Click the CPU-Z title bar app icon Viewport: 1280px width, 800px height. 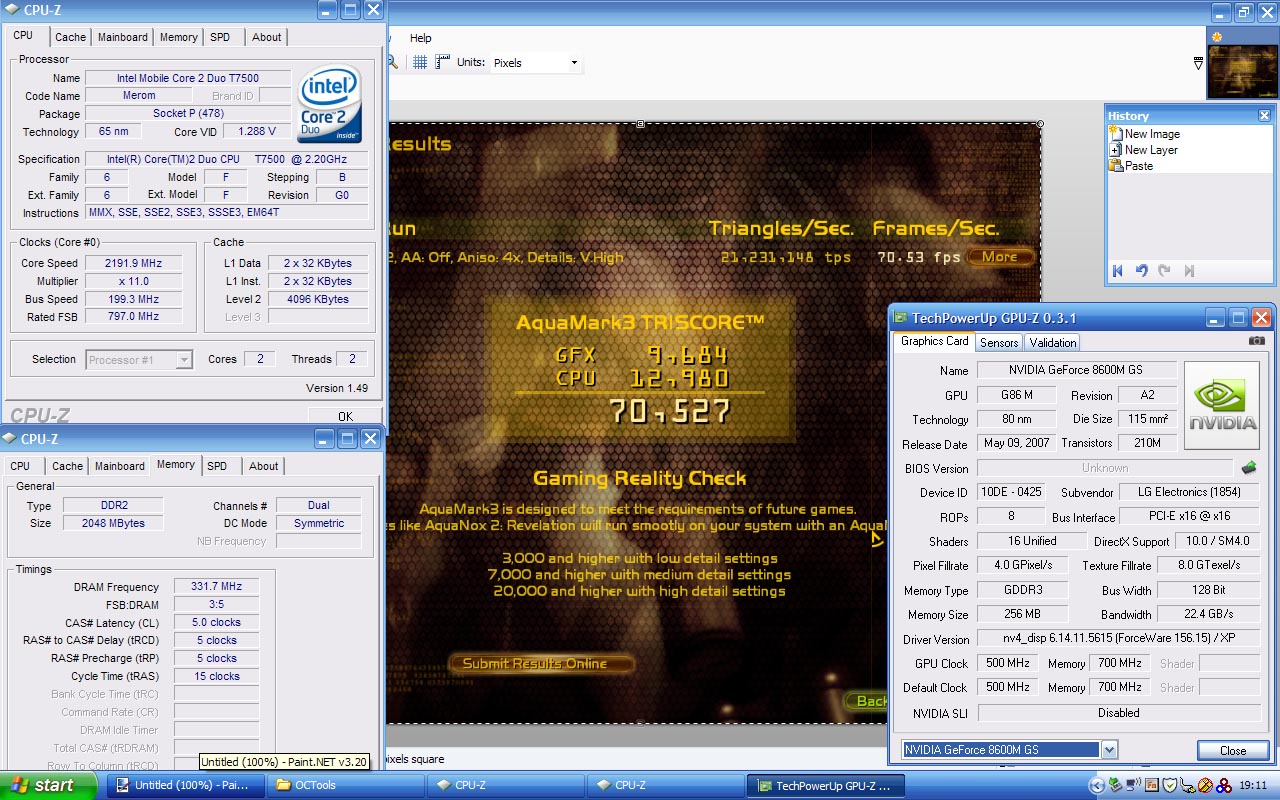[x=11, y=10]
